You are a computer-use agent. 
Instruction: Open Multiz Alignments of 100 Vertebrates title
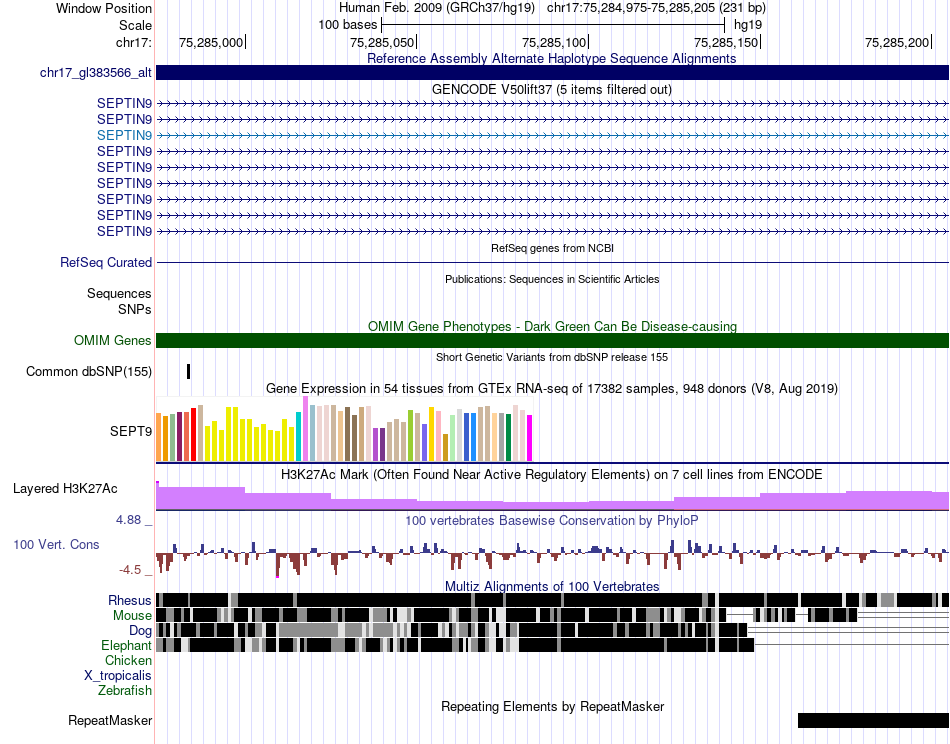[x=552, y=586]
